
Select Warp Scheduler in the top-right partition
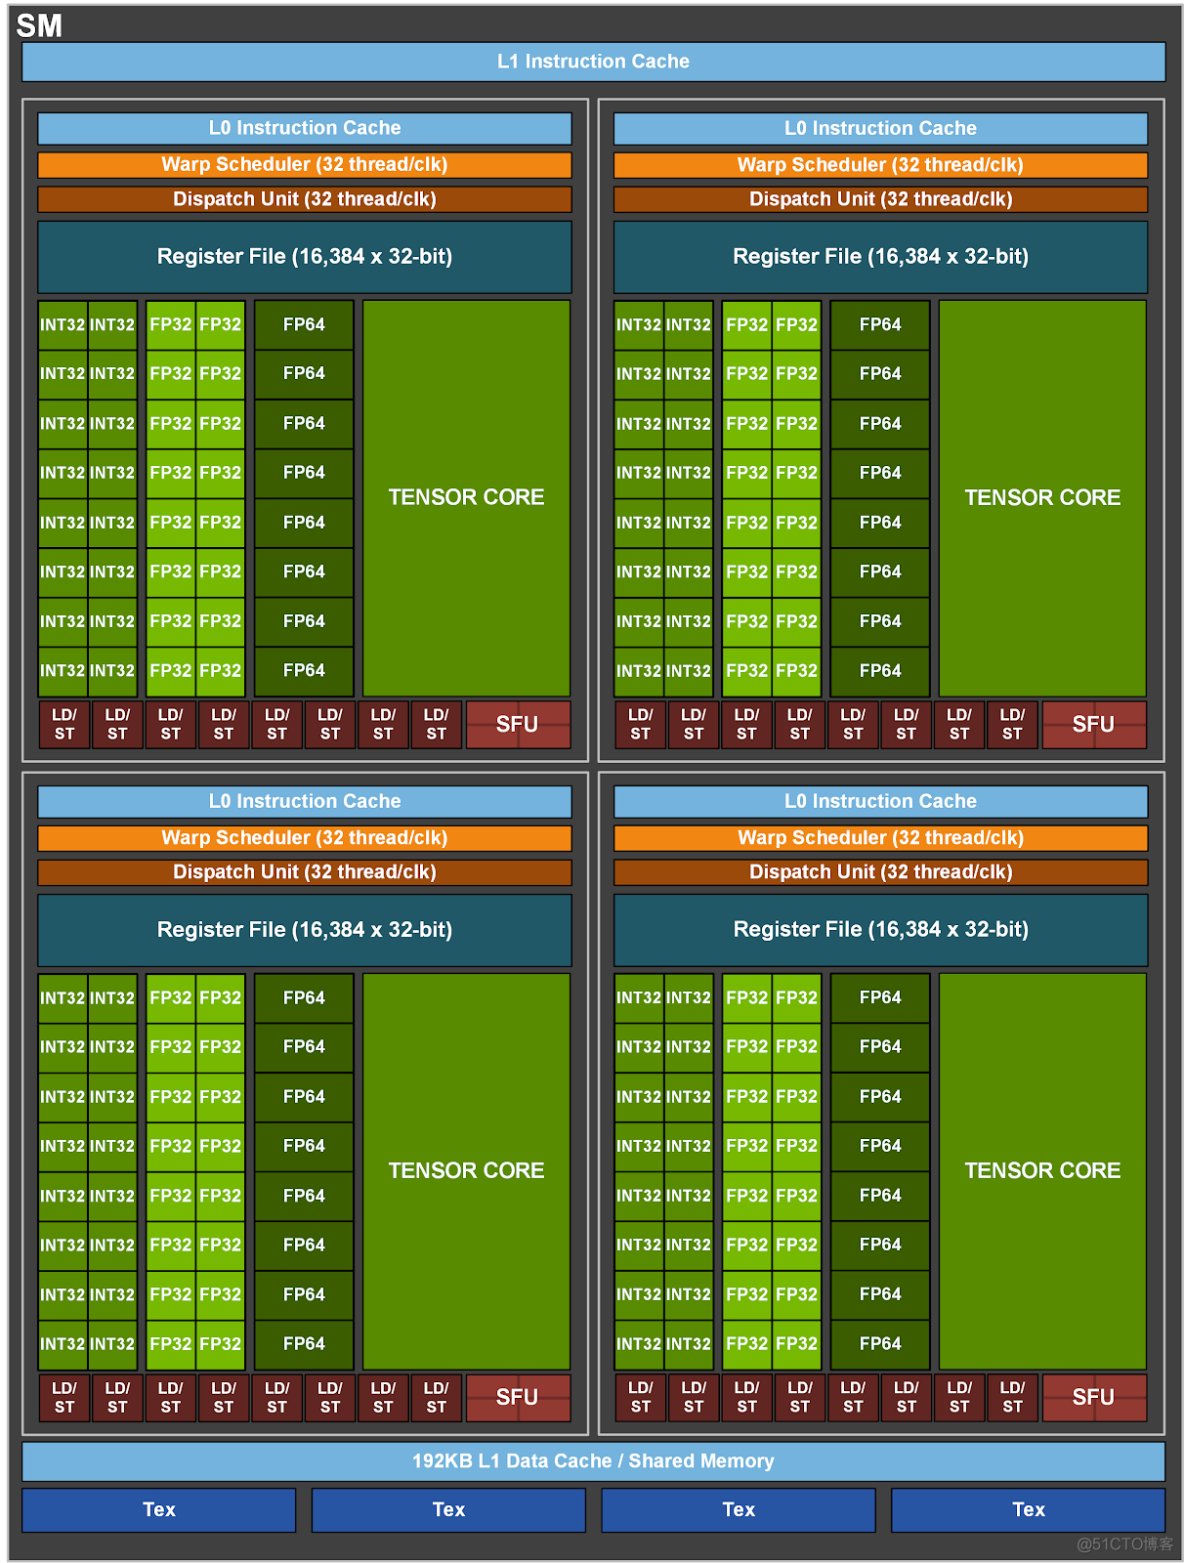point(881,165)
